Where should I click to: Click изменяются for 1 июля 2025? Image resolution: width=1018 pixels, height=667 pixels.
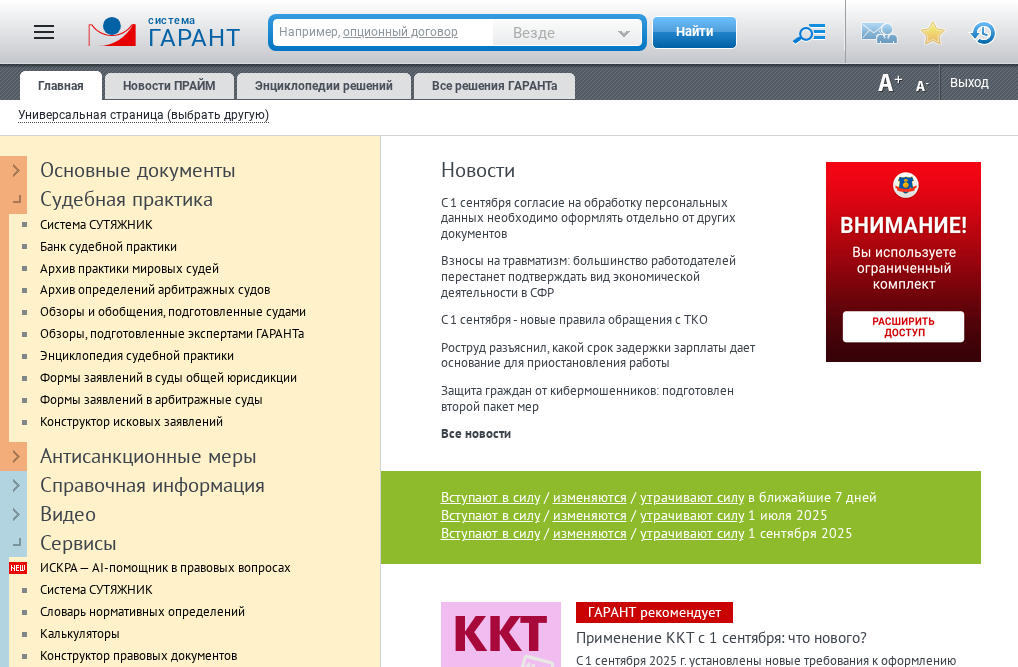(590, 516)
